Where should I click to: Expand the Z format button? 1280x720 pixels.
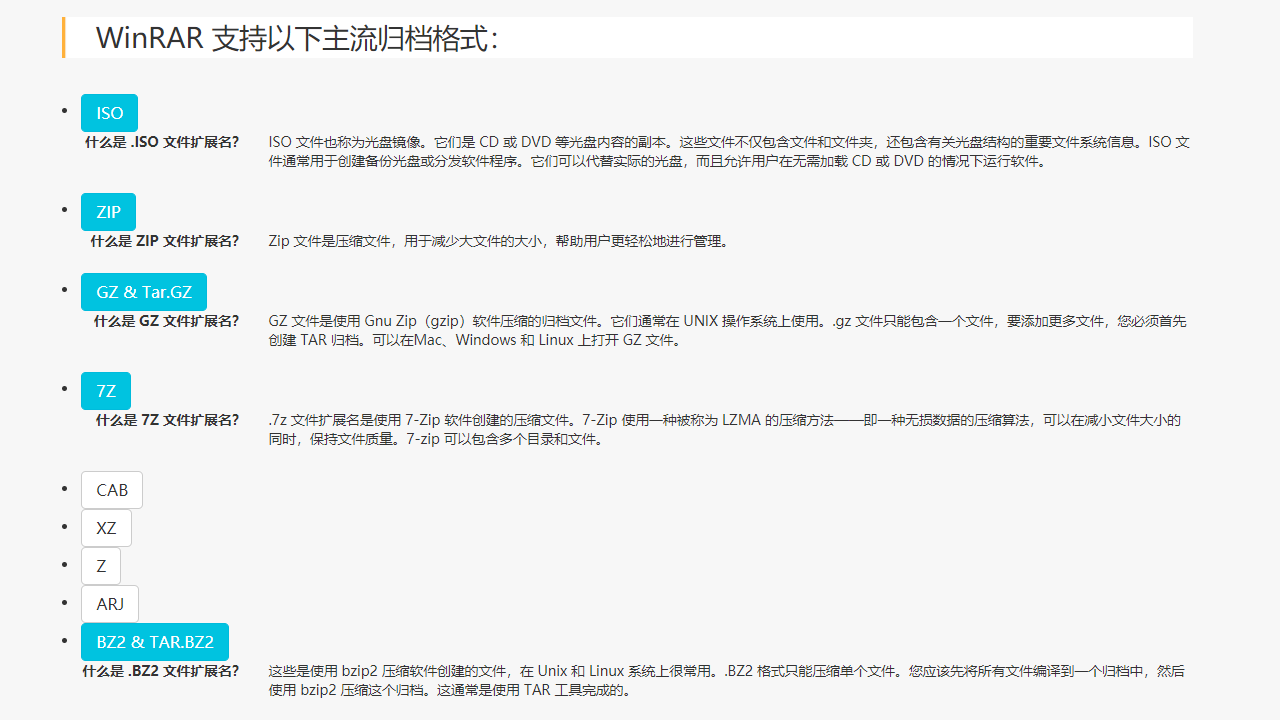coord(101,566)
